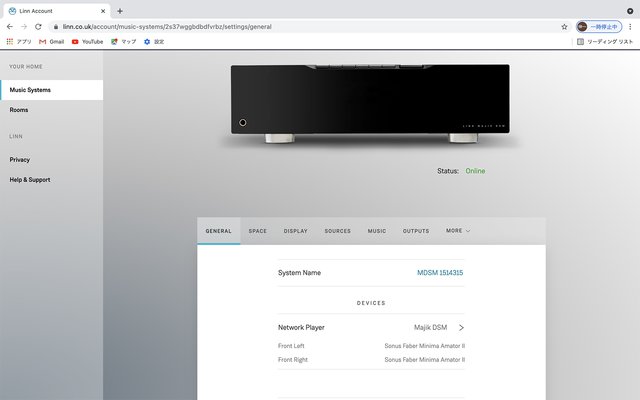The width and height of the screenshot is (640, 400).
Task: Open the settings gear bookmark
Action: tap(154, 42)
